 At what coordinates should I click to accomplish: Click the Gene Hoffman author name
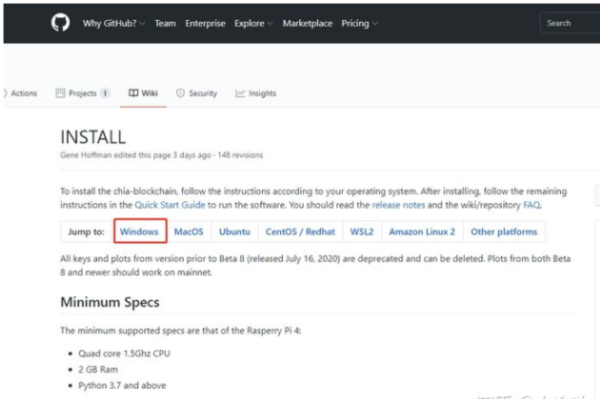[86, 155]
